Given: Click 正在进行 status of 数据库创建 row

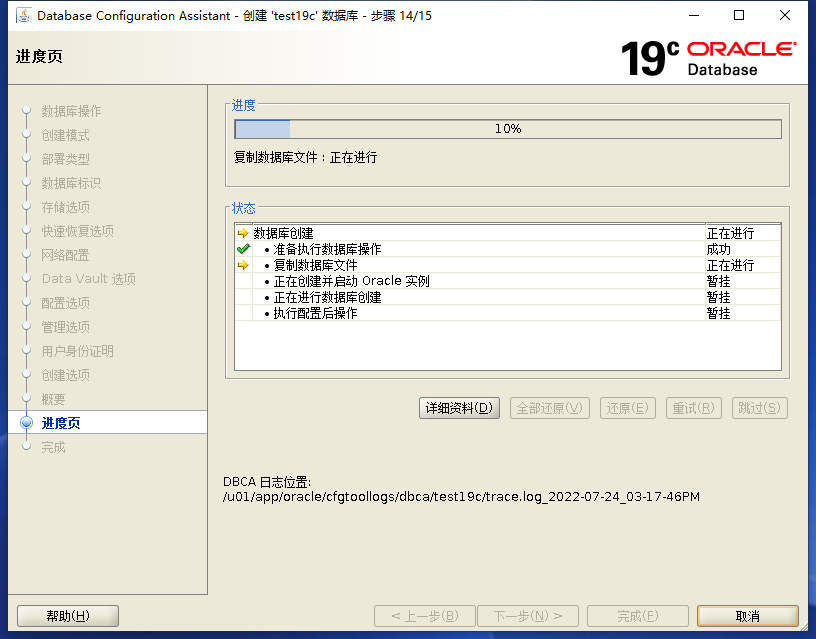Looking at the screenshot, I should pyautogui.click(x=730, y=233).
